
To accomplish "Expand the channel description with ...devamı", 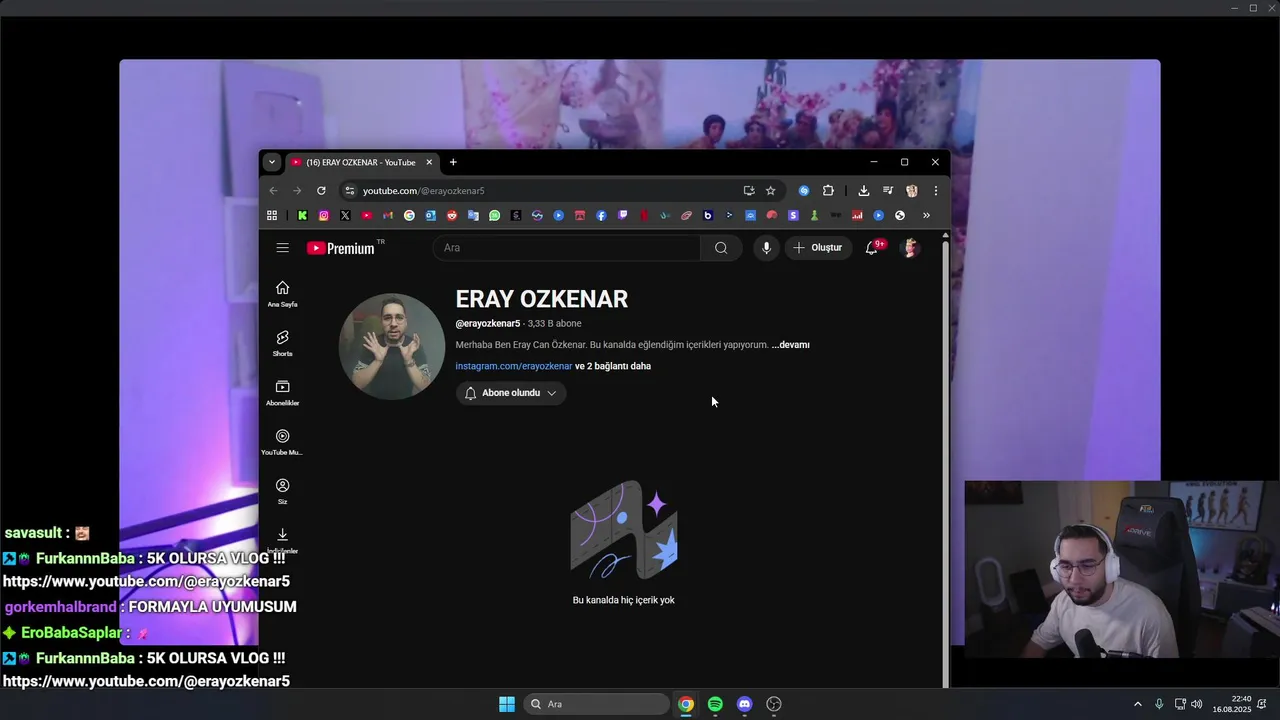I will click(x=791, y=345).
